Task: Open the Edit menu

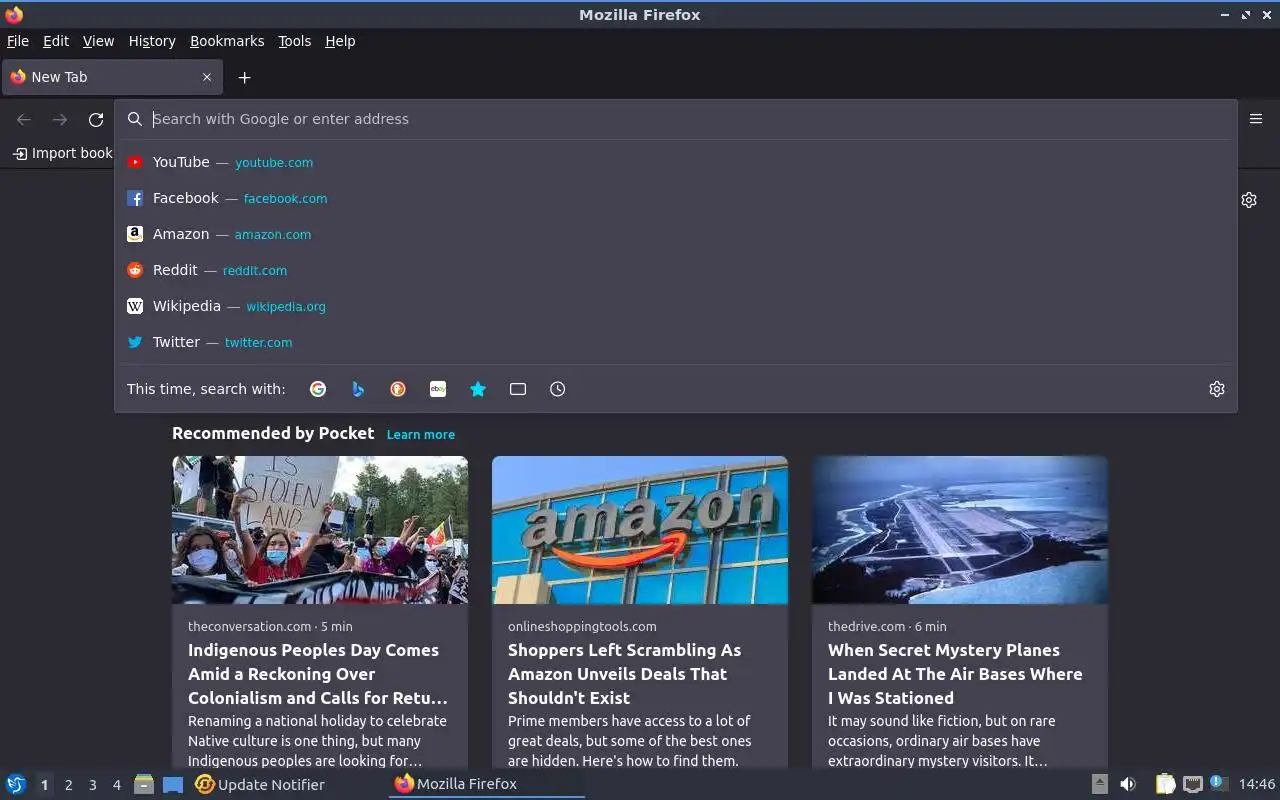Action: pos(56,41)
